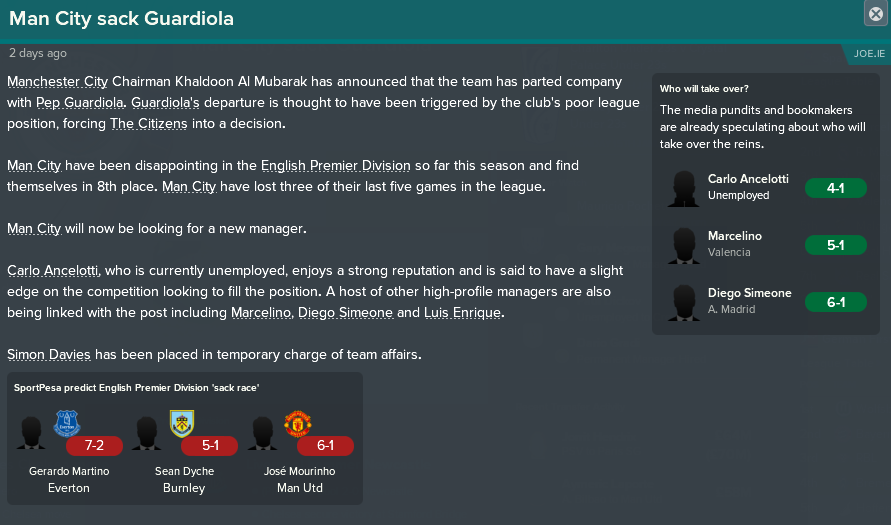
Task: Click Diego Simeone's silhouette portrait
Action: coord(684,302)
